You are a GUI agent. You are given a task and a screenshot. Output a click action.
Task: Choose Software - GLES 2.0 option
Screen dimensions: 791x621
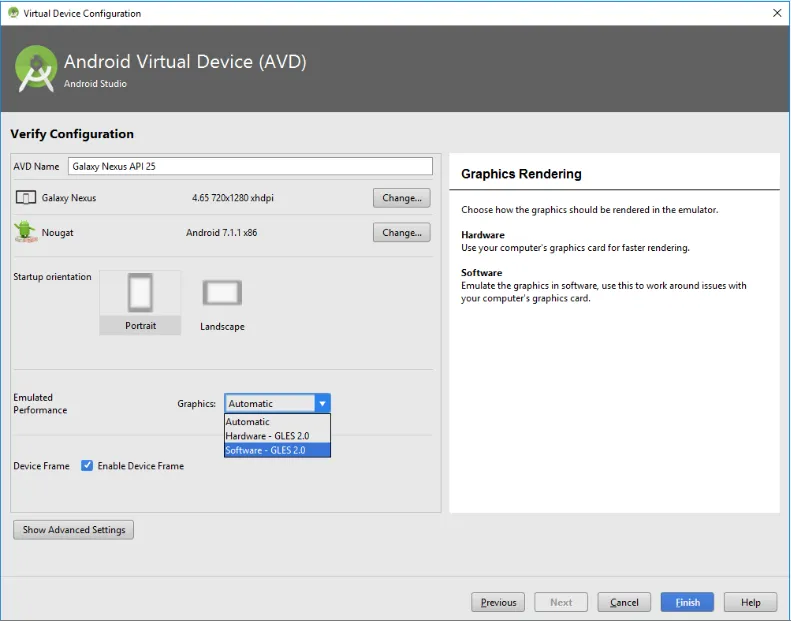(277, 450)
